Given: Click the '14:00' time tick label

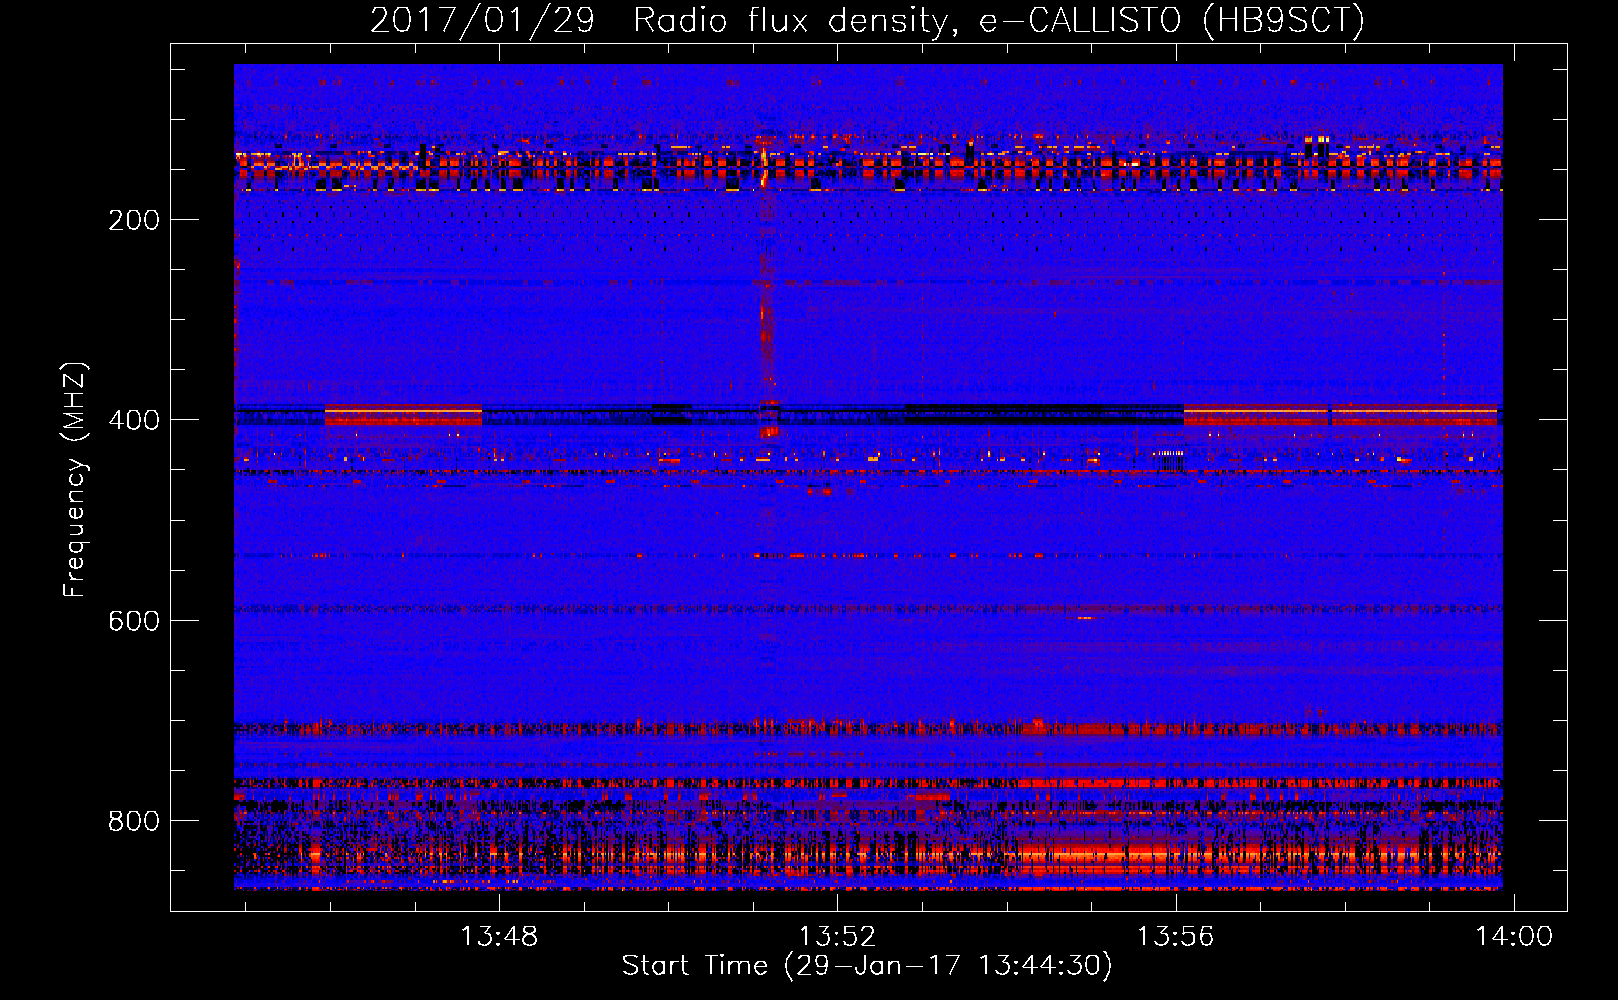Looking at the screenshot, I should [x=1514, y=936].
